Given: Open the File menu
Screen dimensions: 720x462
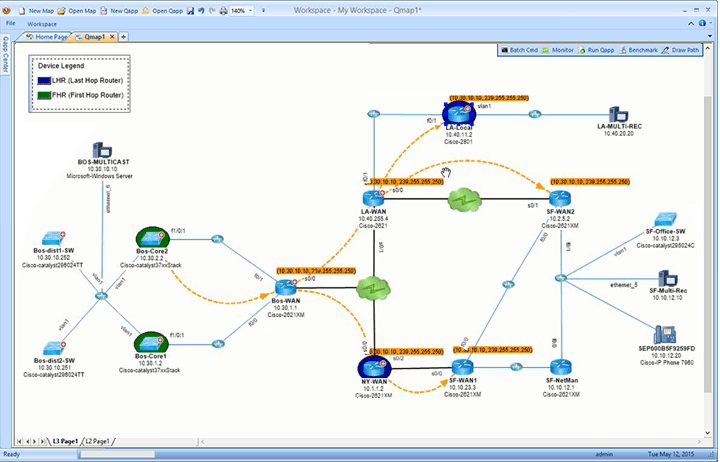Looking at the screenshot, I should 11,23.
